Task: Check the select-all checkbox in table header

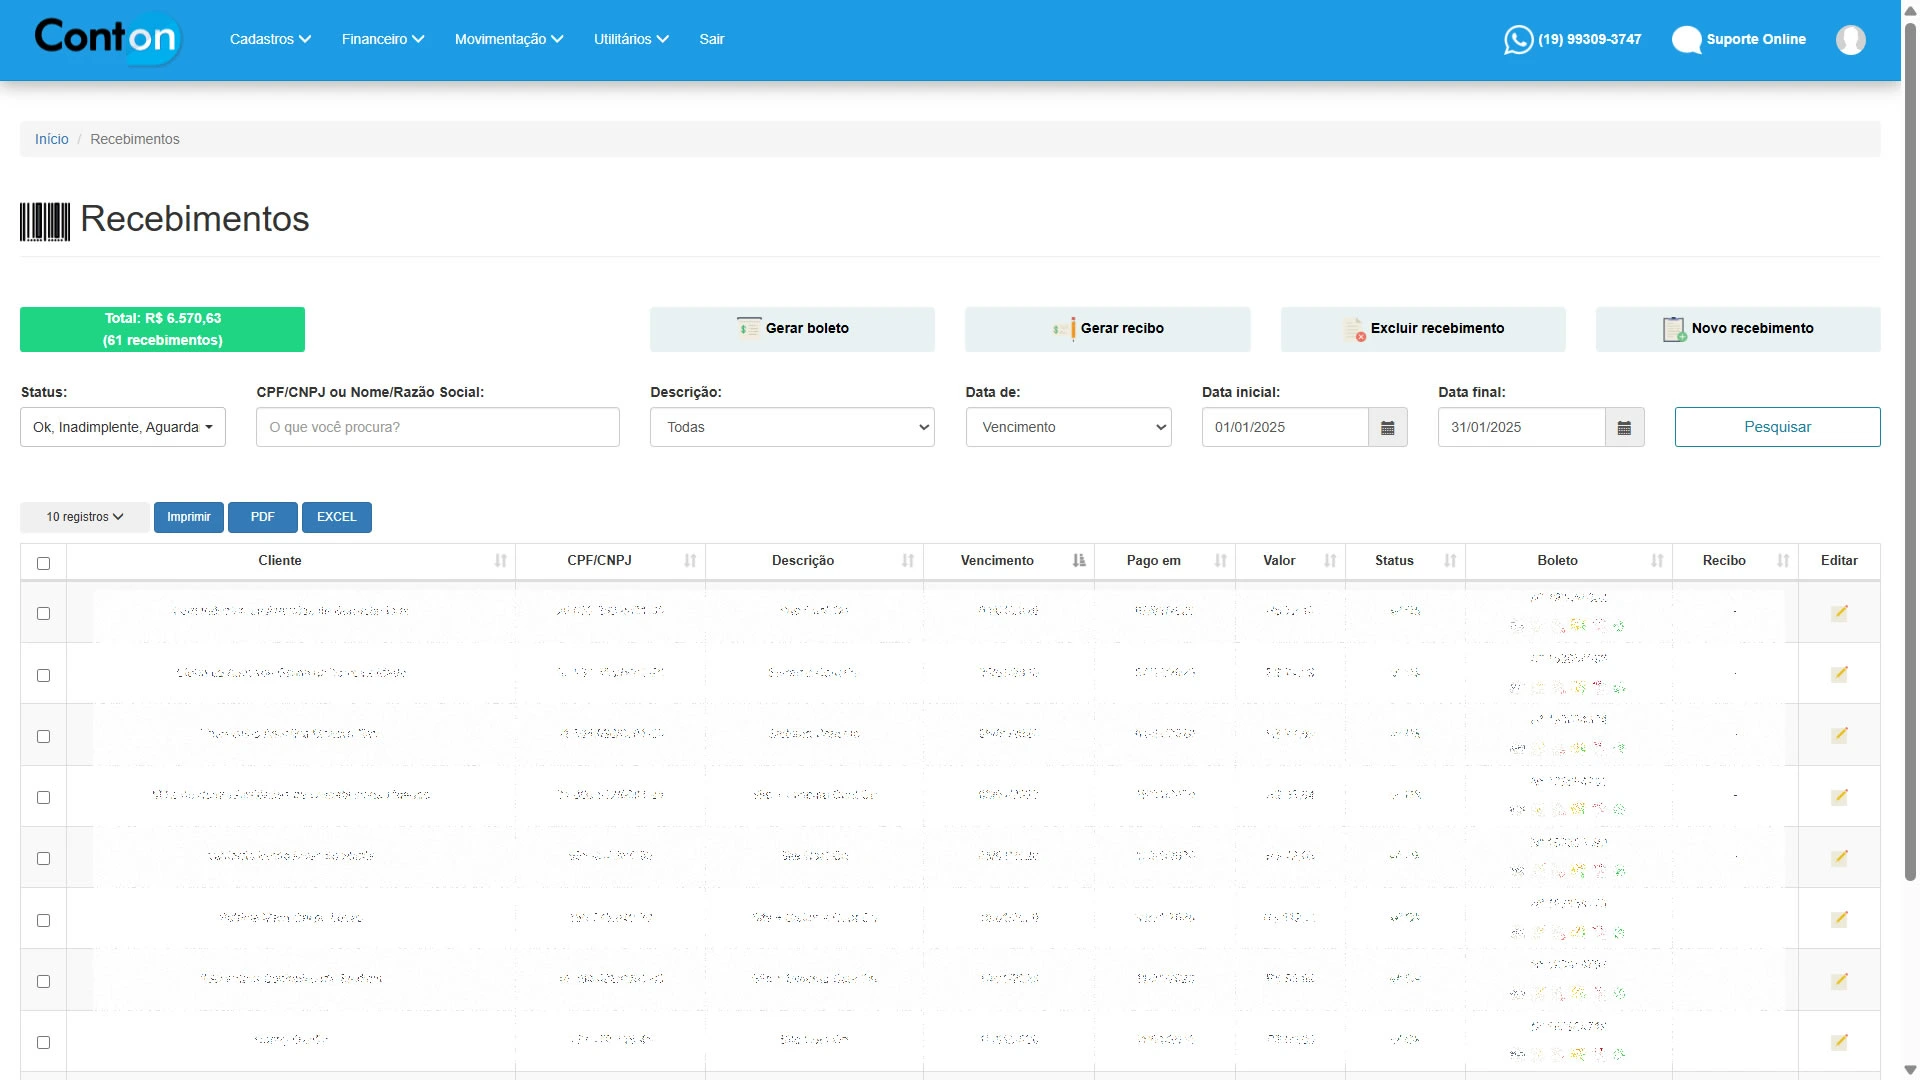Action: point(43,564)
